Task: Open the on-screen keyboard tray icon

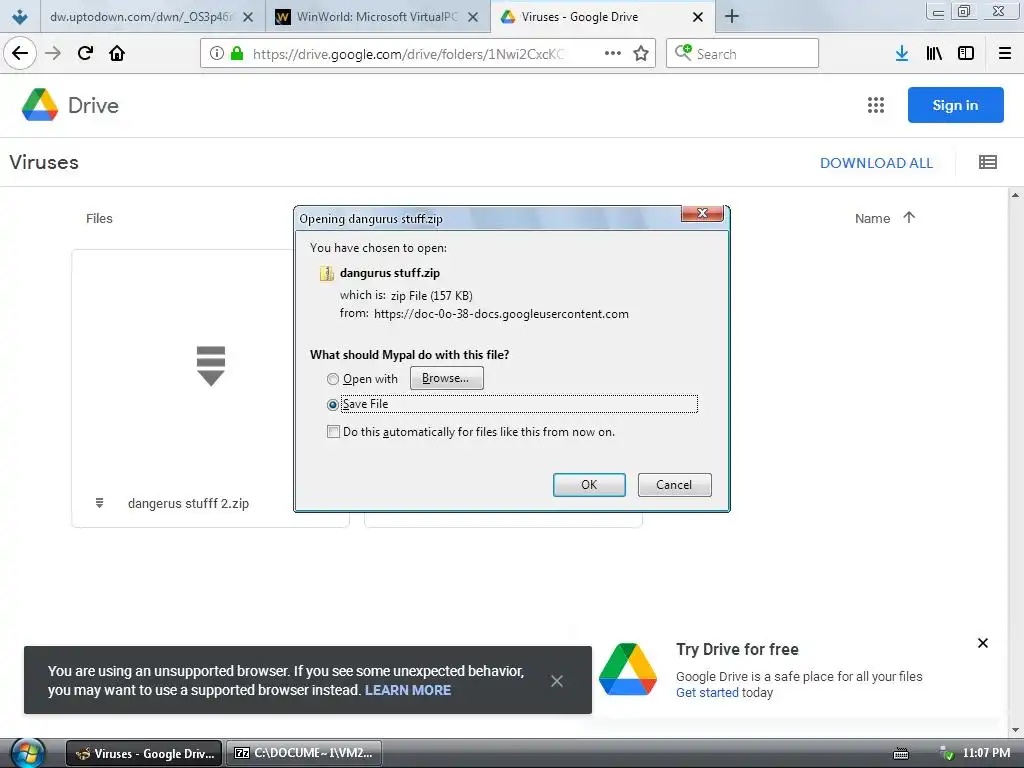Action: pyautogui.click(x=901, y=754)
